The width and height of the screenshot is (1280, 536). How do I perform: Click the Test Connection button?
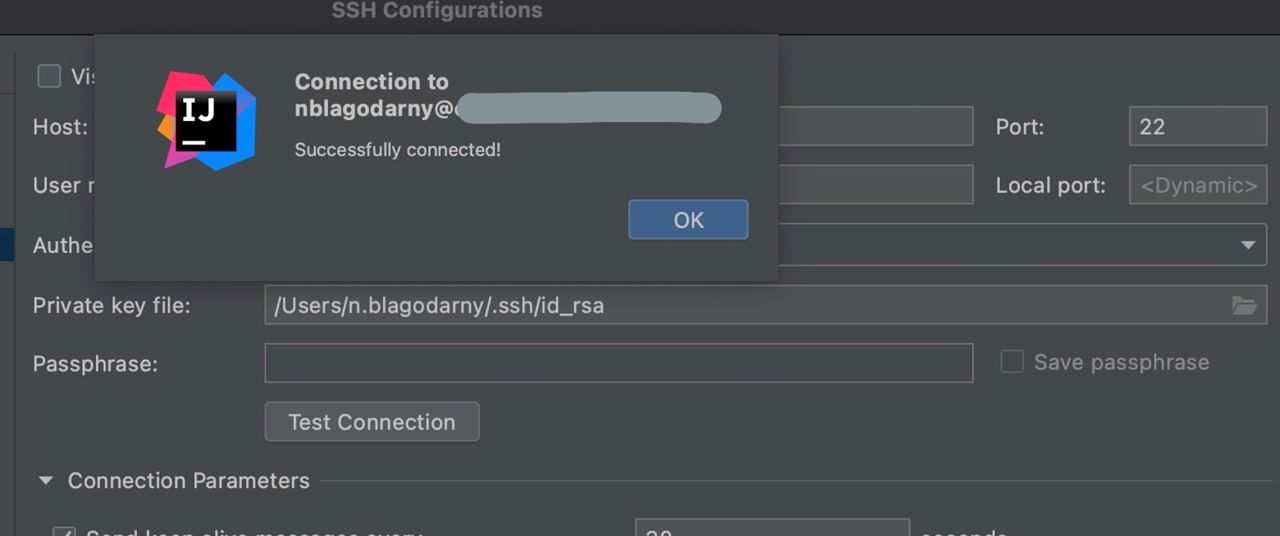(372, 422)
